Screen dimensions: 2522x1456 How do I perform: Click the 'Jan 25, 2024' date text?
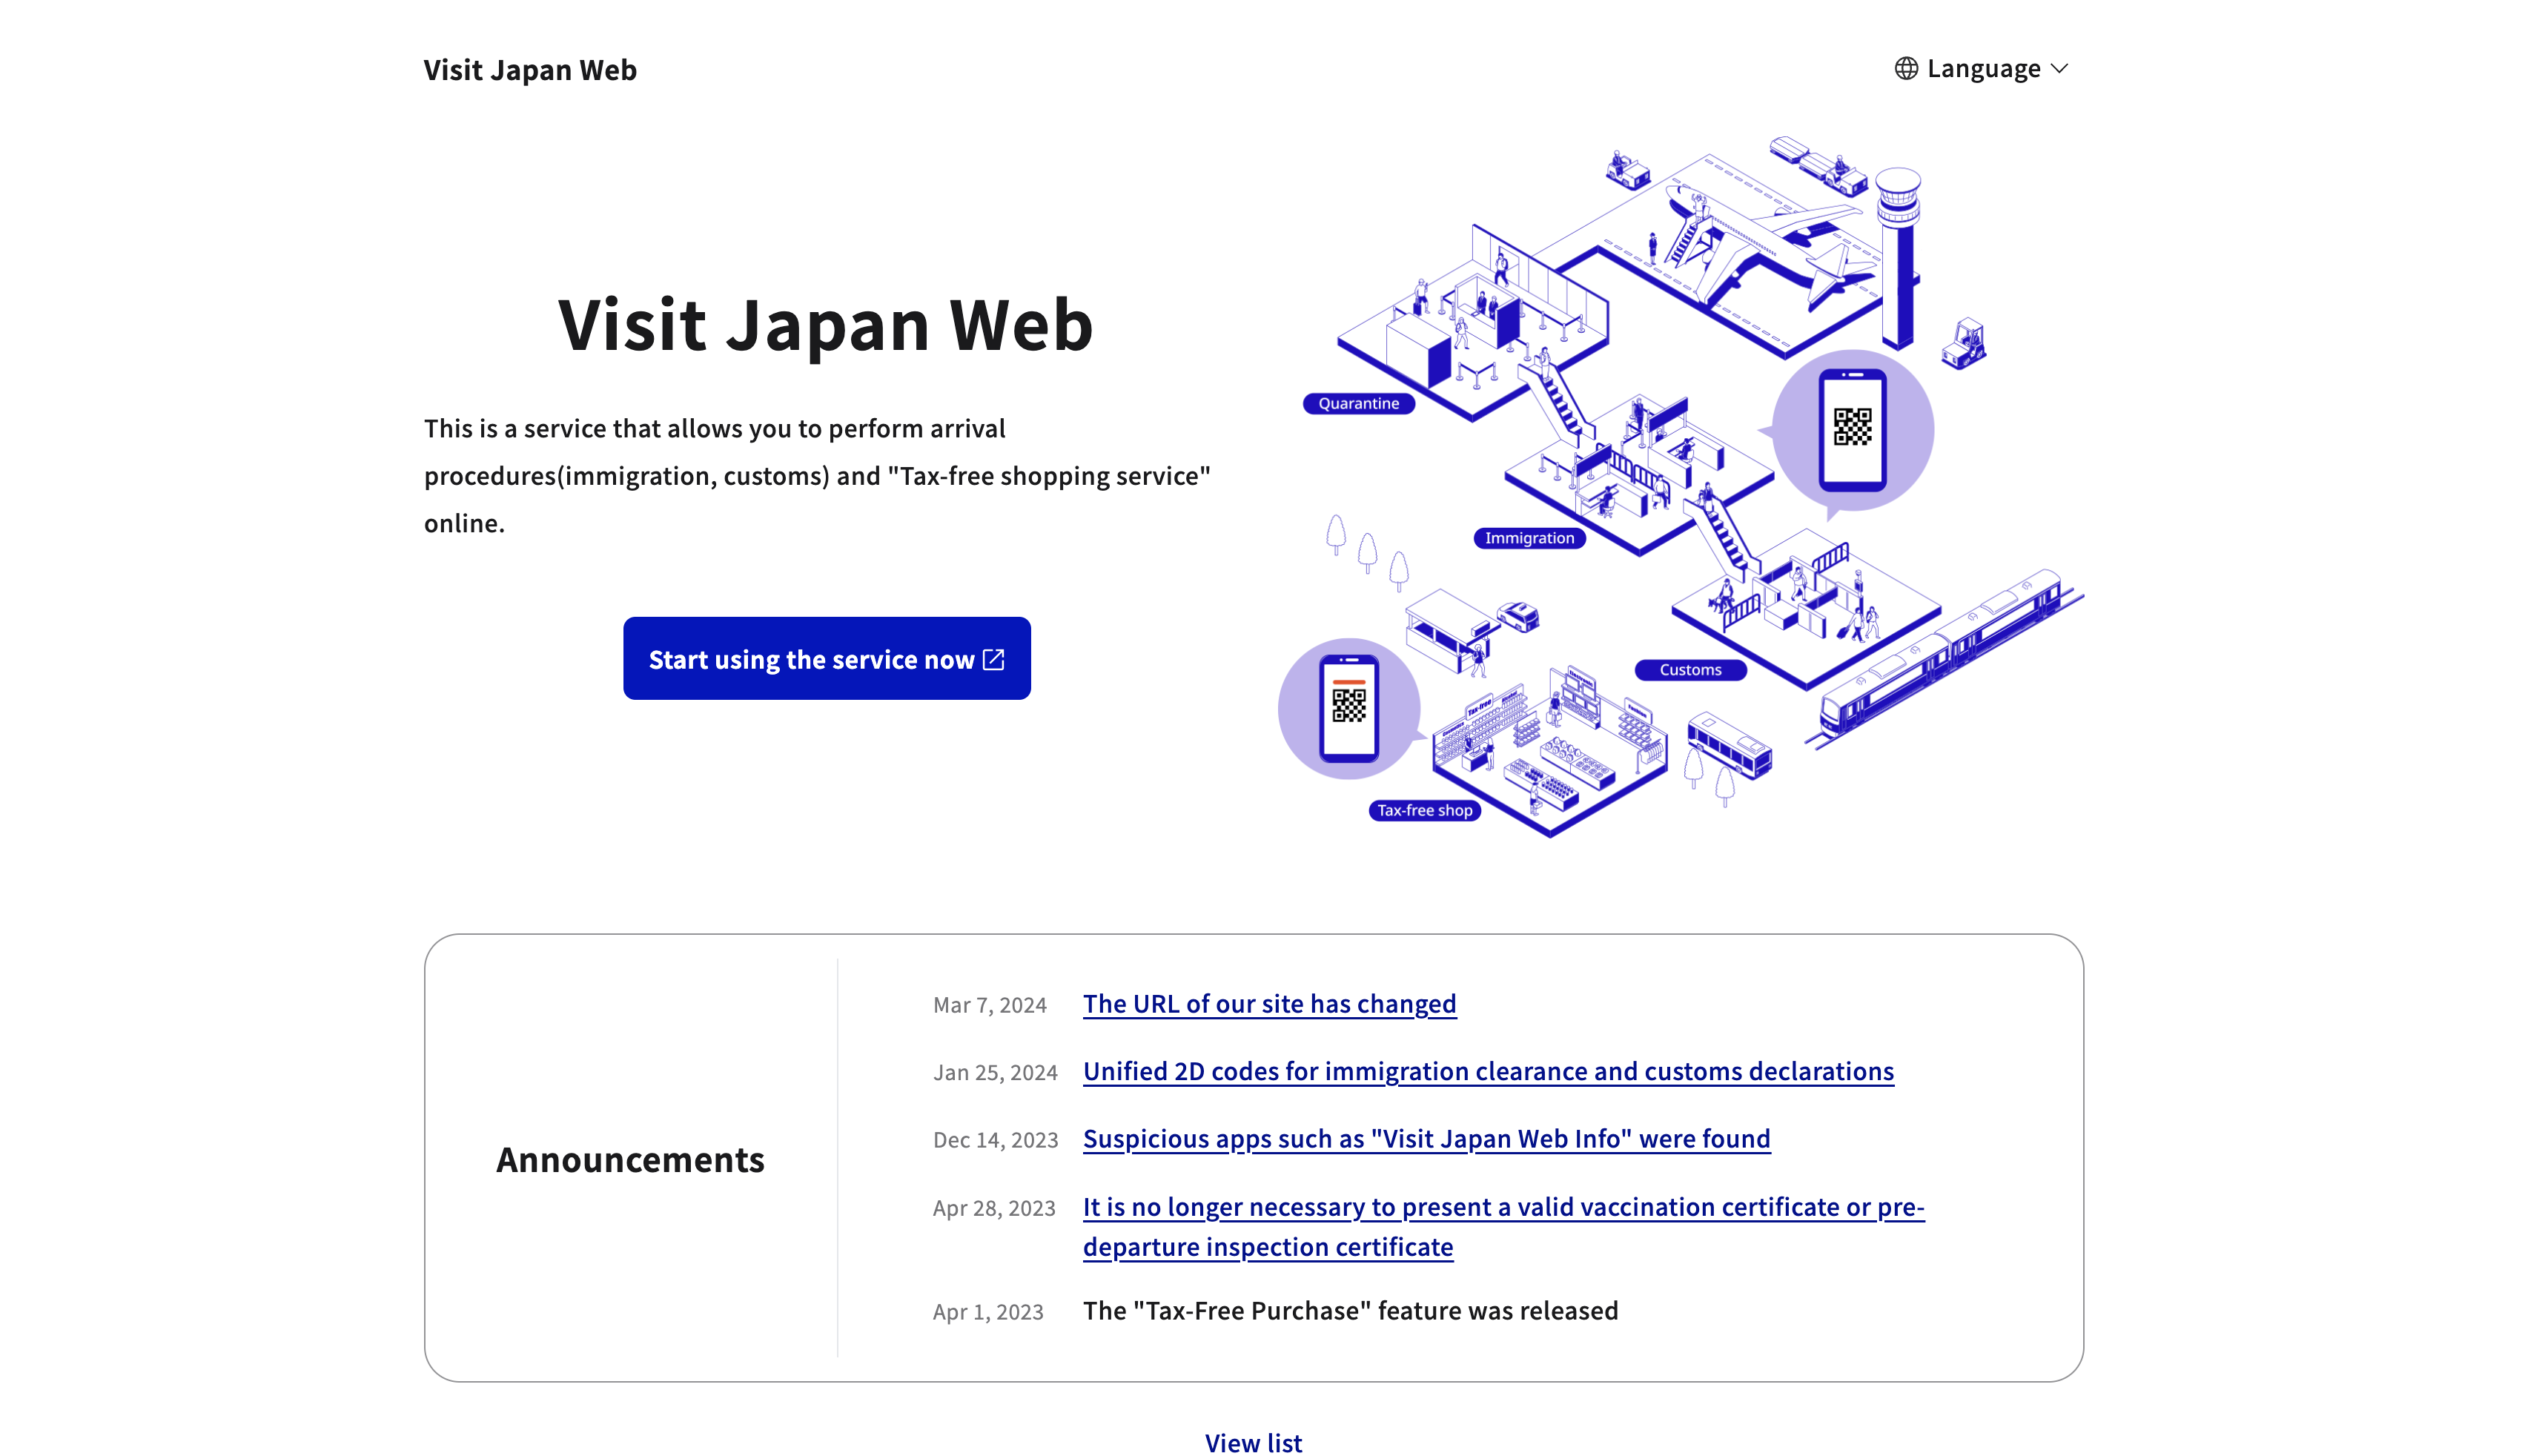pos(995,1072)
